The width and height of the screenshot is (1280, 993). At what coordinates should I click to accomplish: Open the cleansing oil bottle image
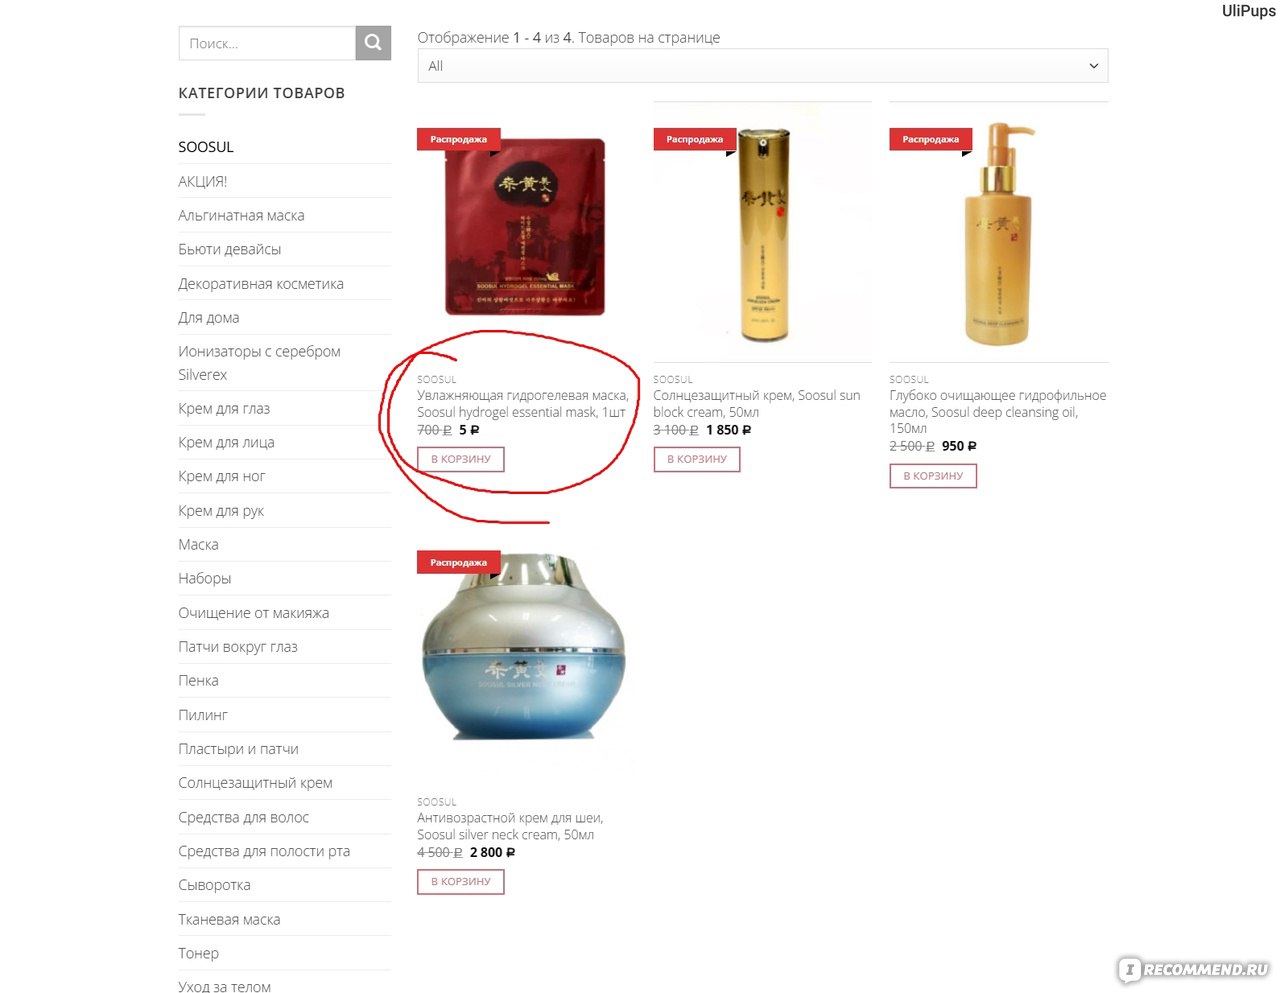point(998,234)
